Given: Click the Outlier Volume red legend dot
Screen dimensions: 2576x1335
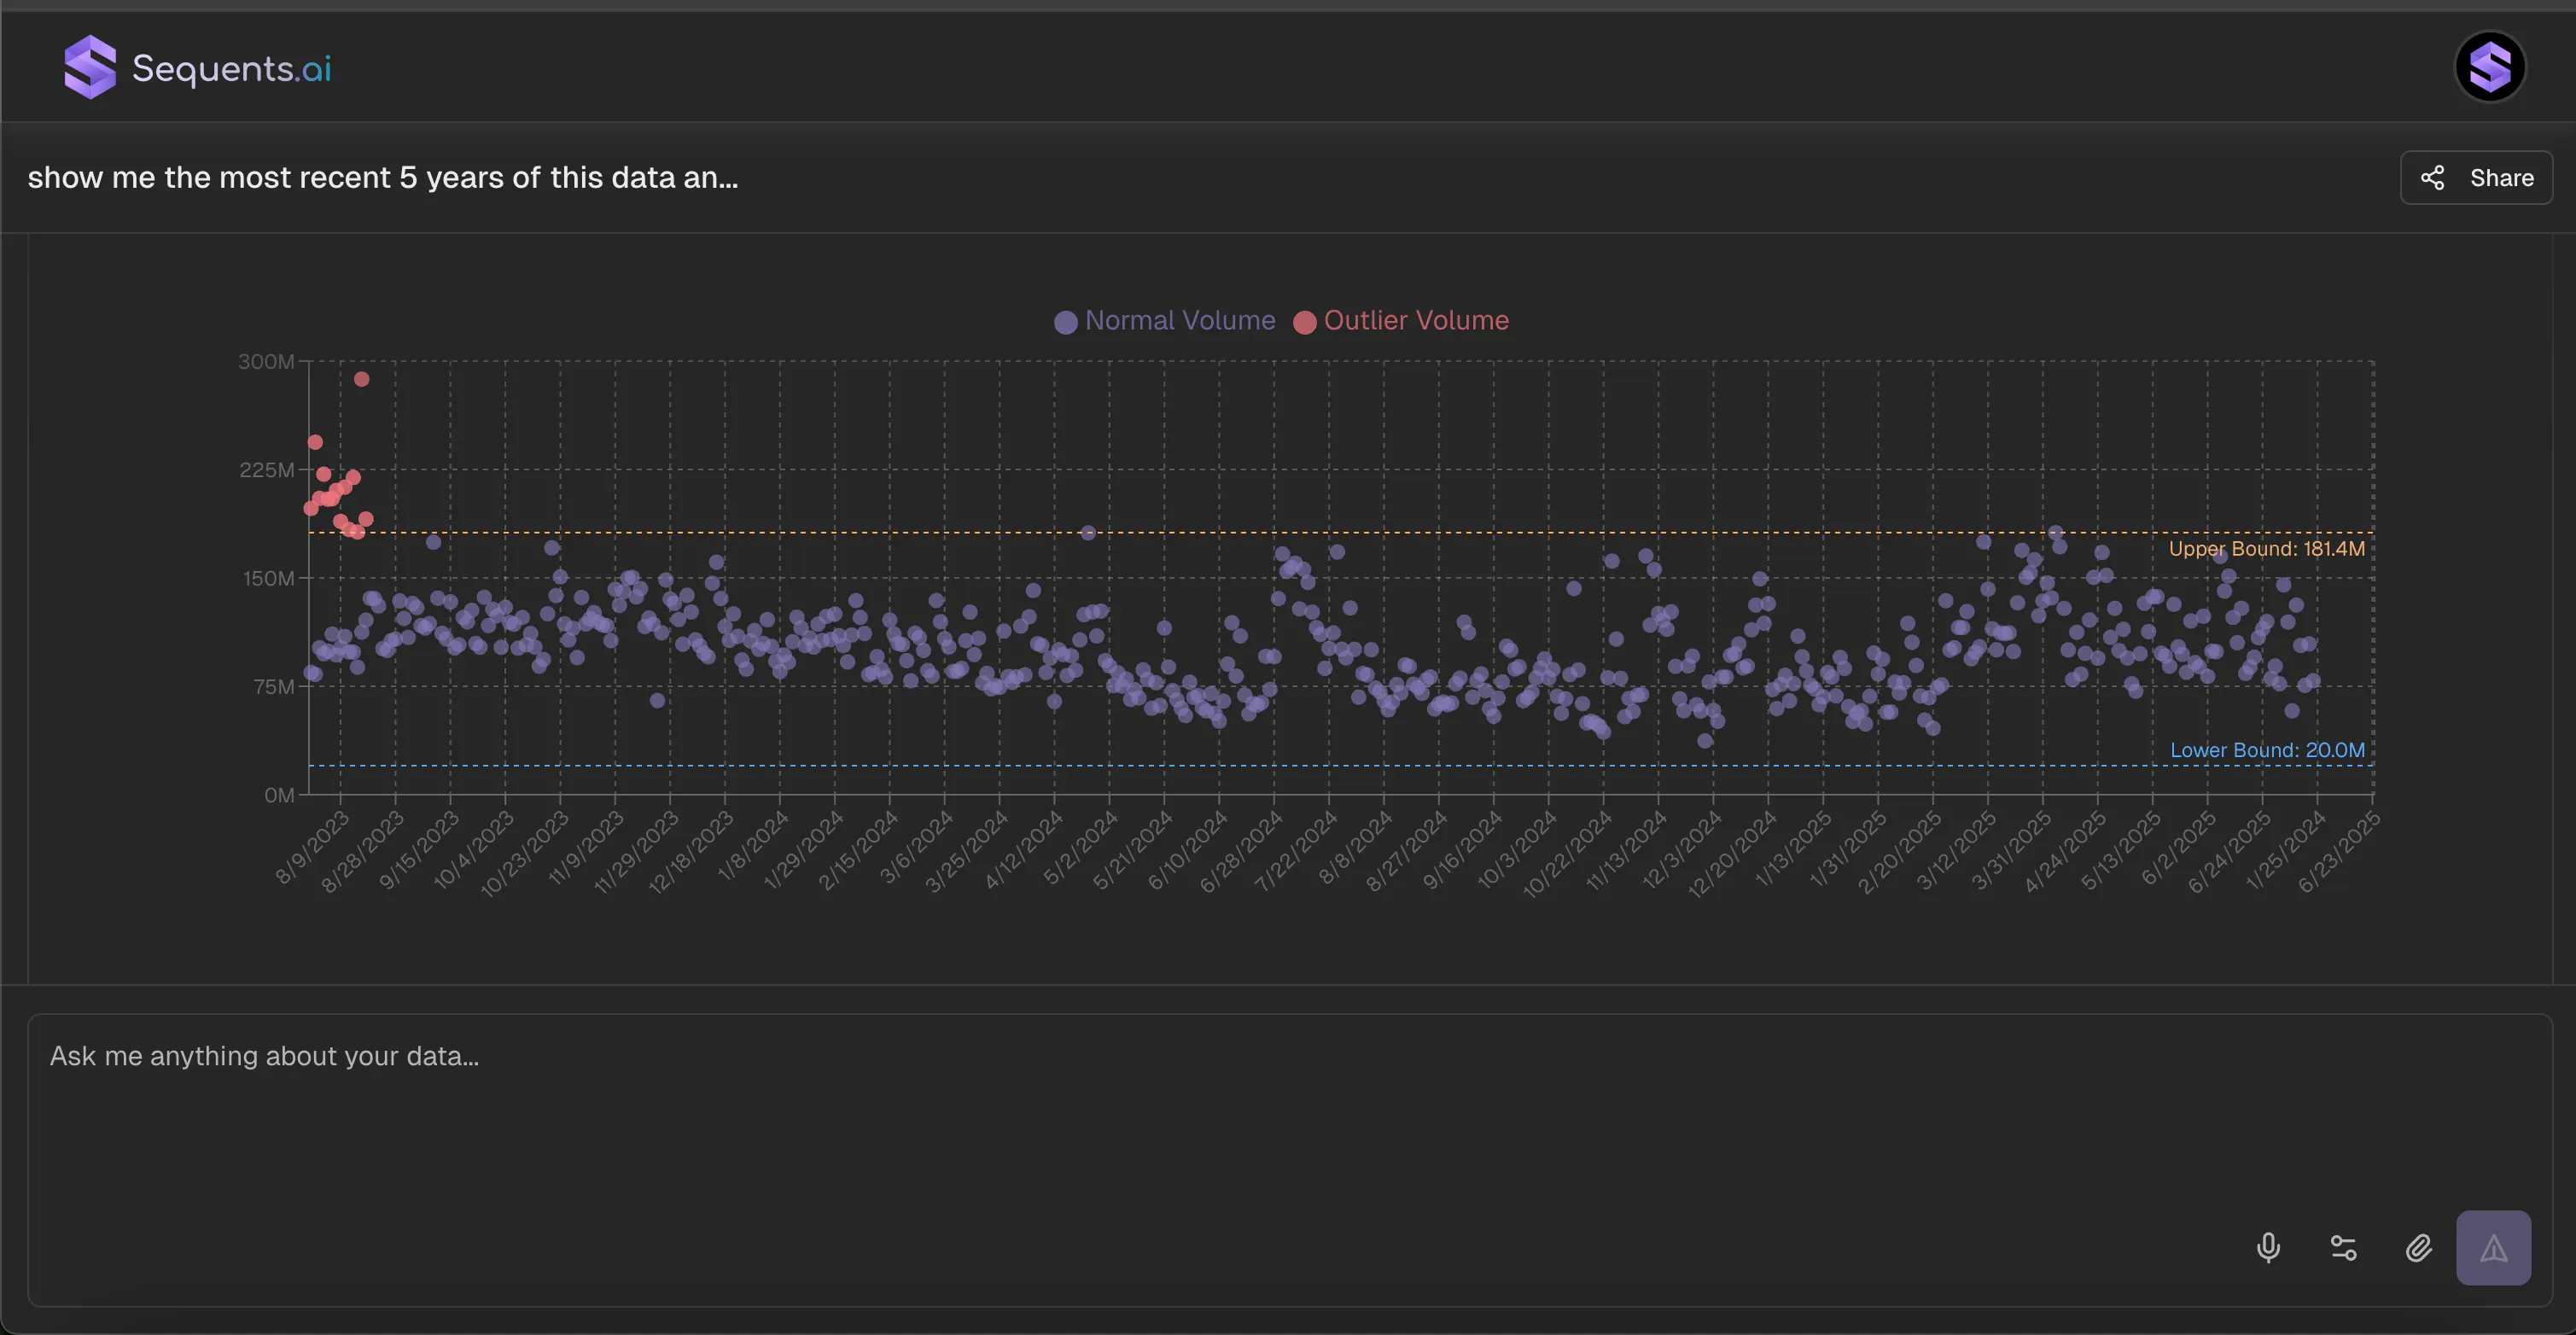Looking at the screenshot, I should coord(1305,322).
